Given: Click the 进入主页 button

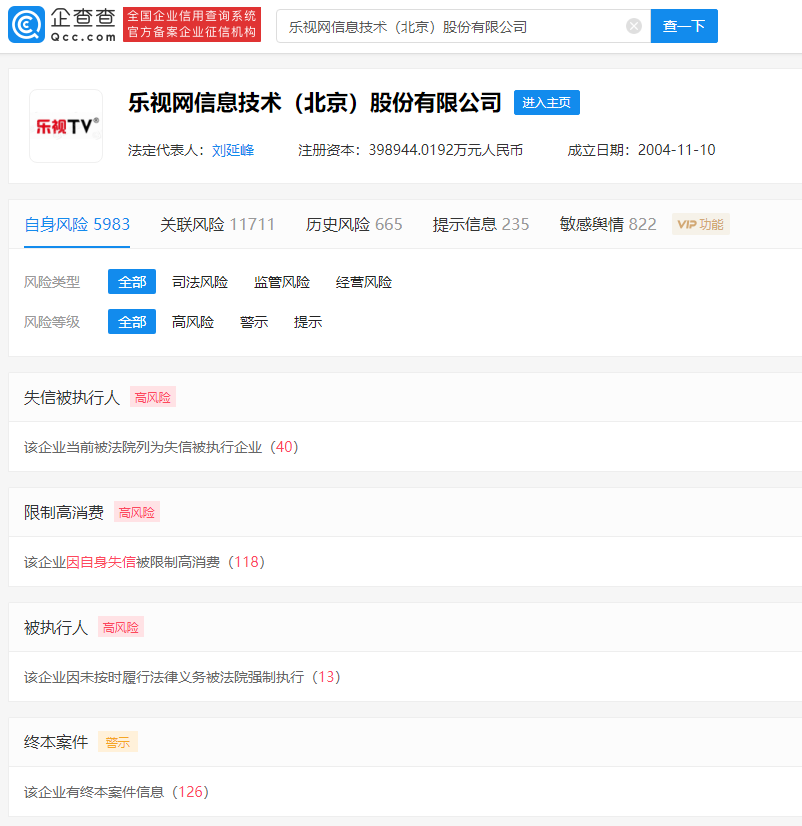Looking at the screenshot, I should pyautogui.click(x=546, y=102).
